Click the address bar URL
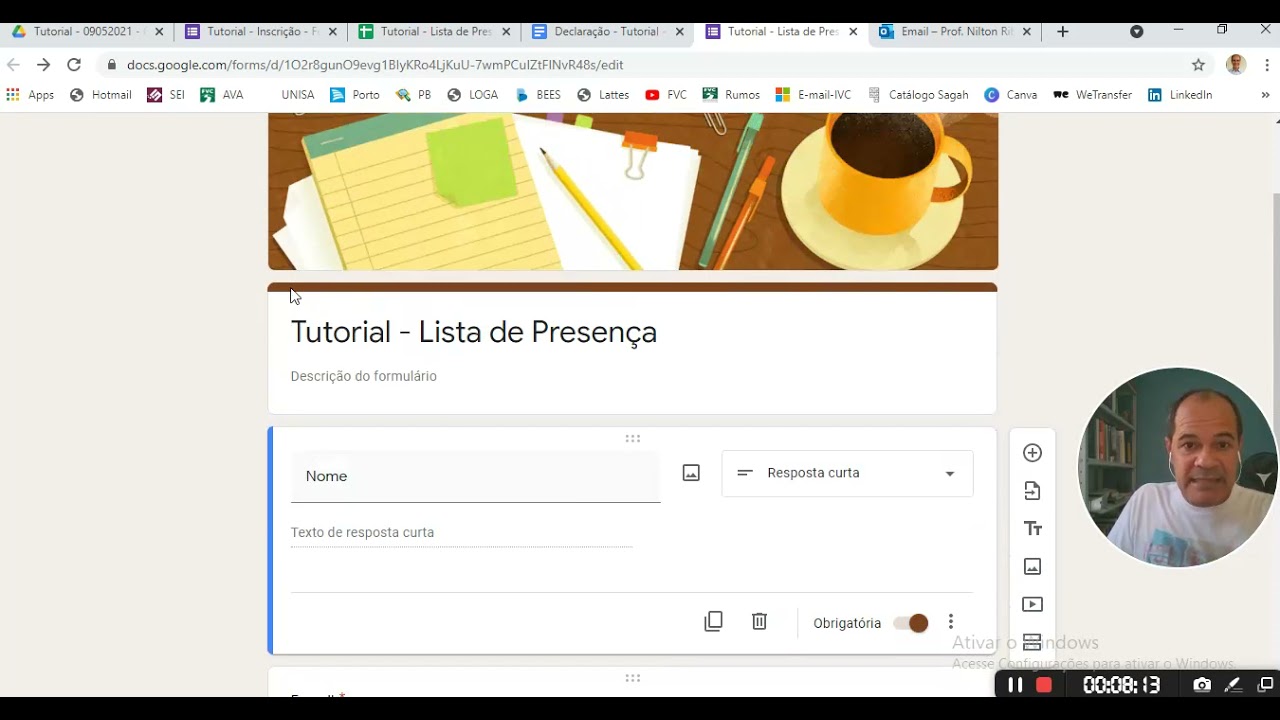Viewport: 1280px width, 720px height. click(375, 65)
